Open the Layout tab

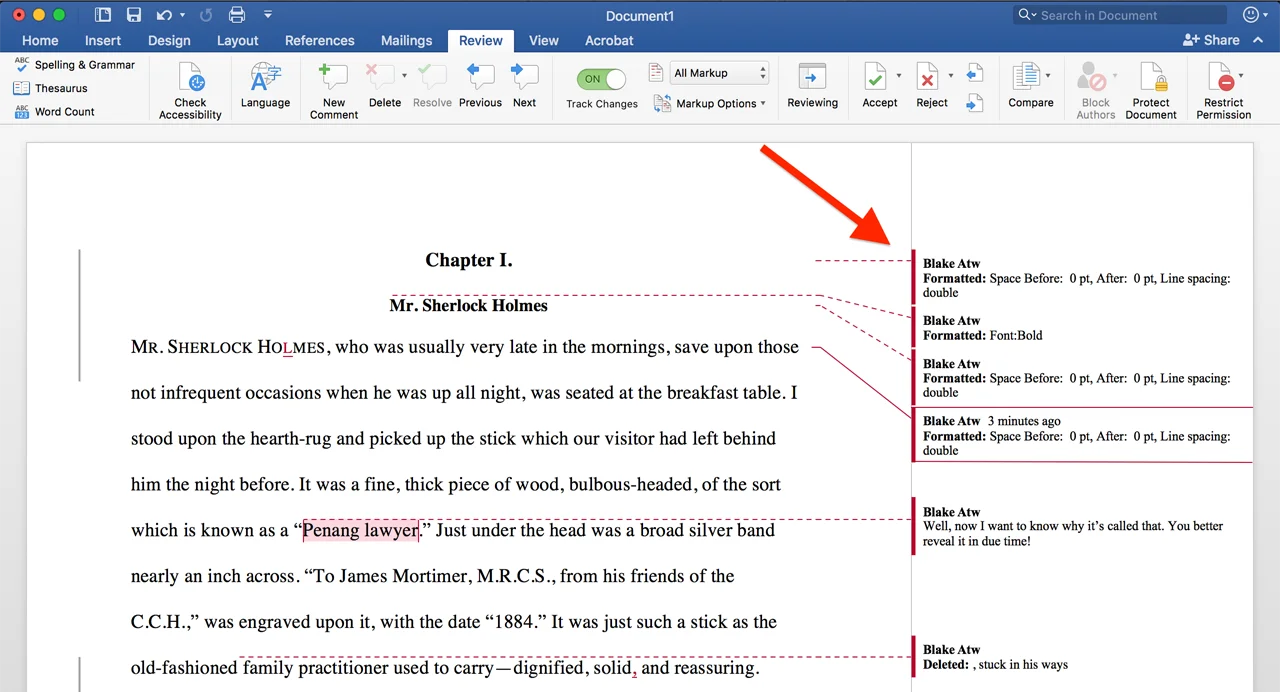point(237,41)
